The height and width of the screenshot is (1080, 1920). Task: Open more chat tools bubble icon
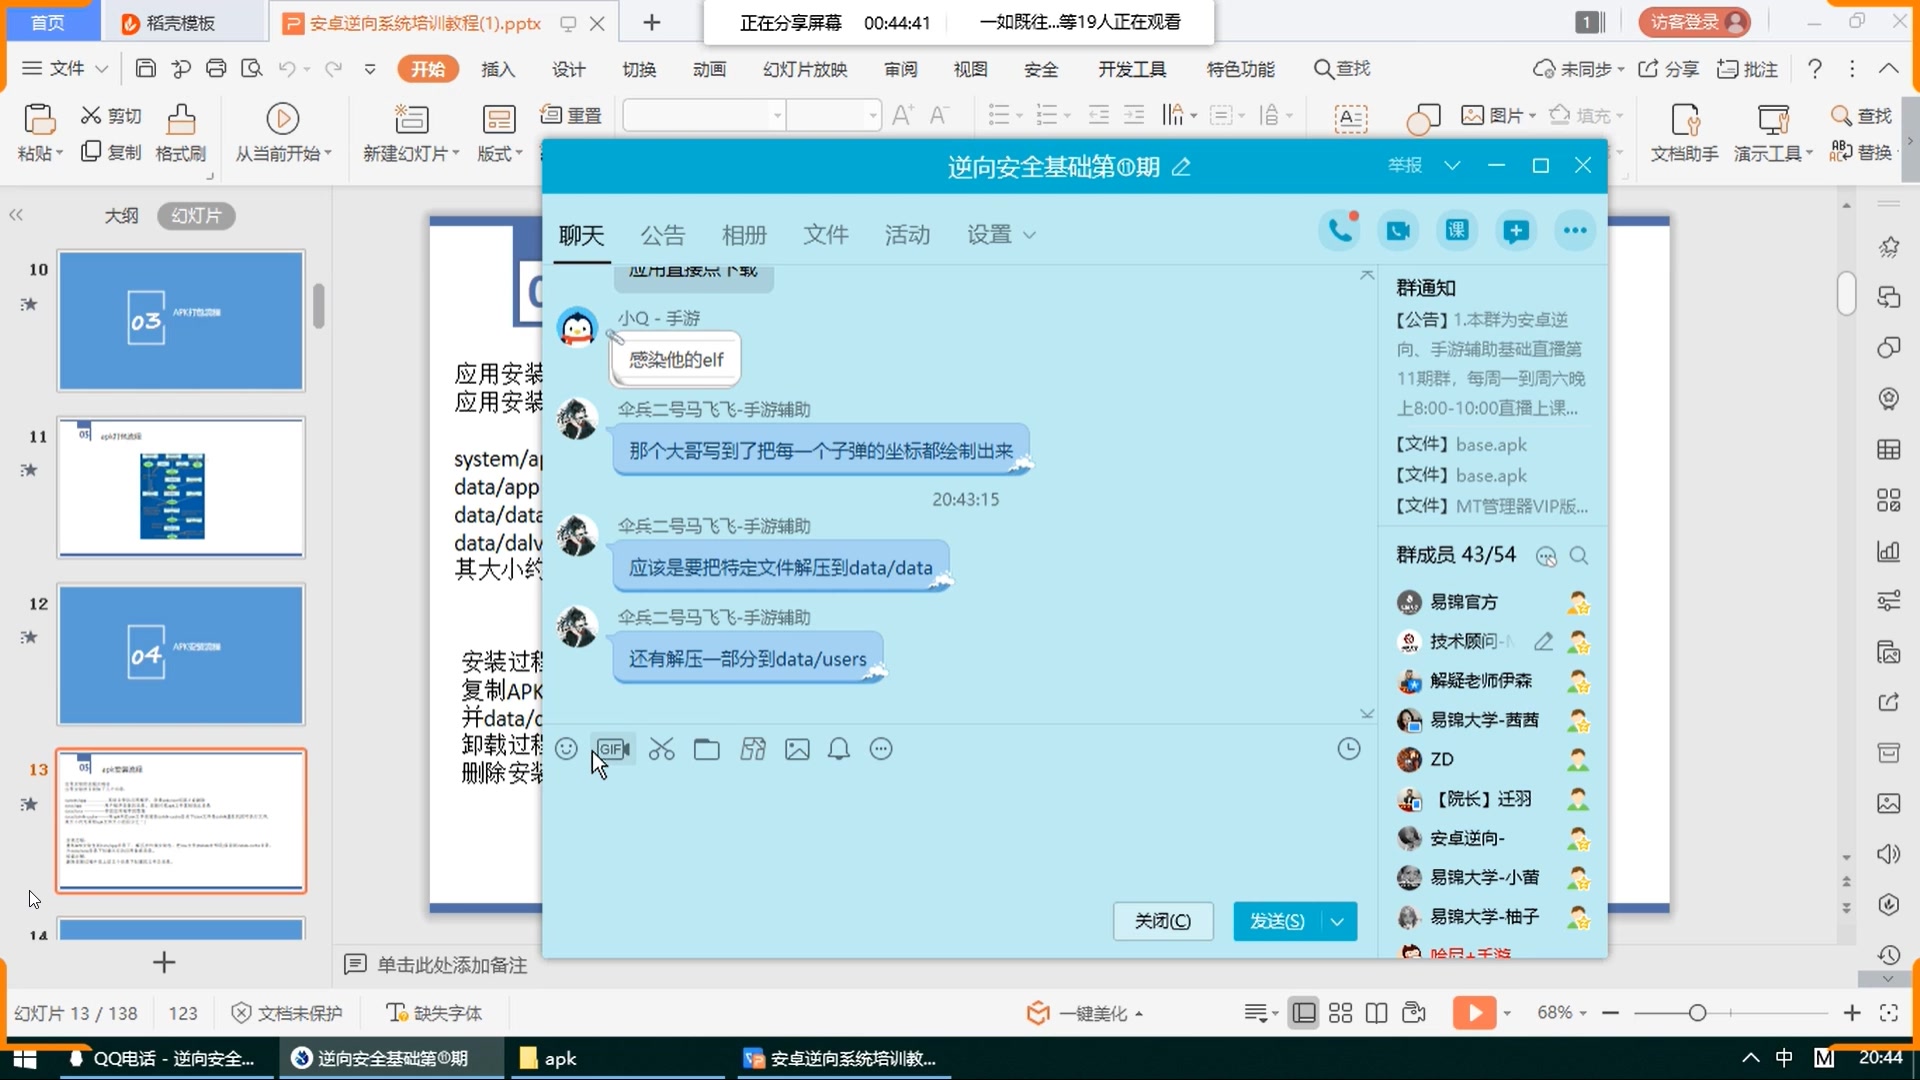click(x=881, y=749)
